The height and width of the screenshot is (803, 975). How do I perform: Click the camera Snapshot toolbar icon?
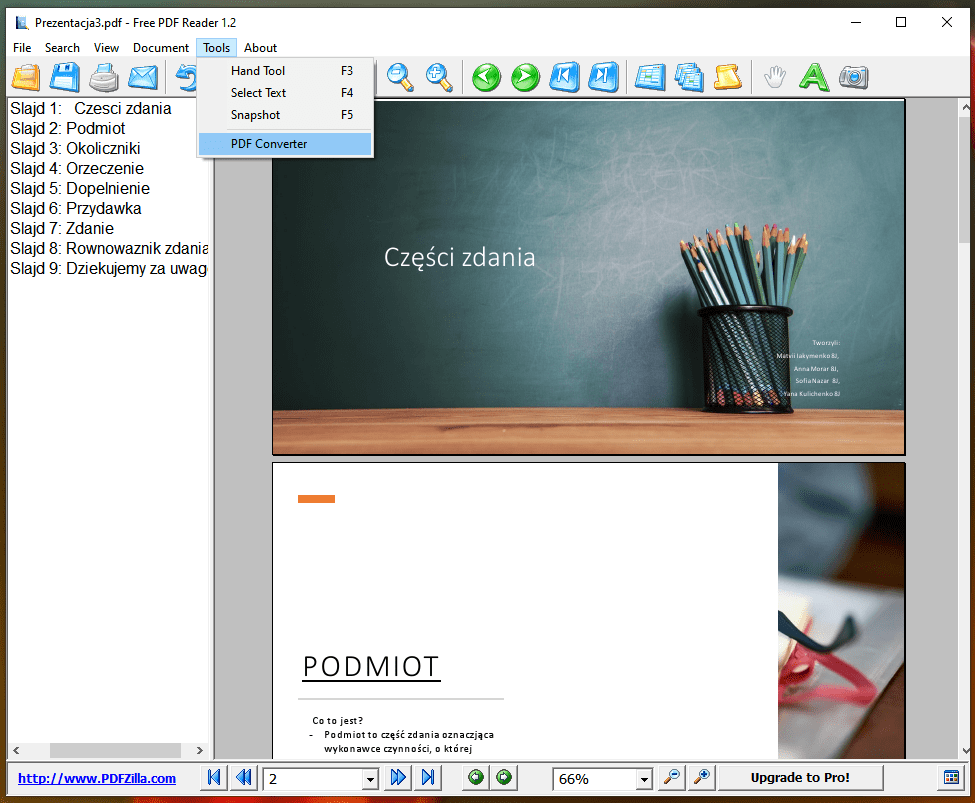853,78
